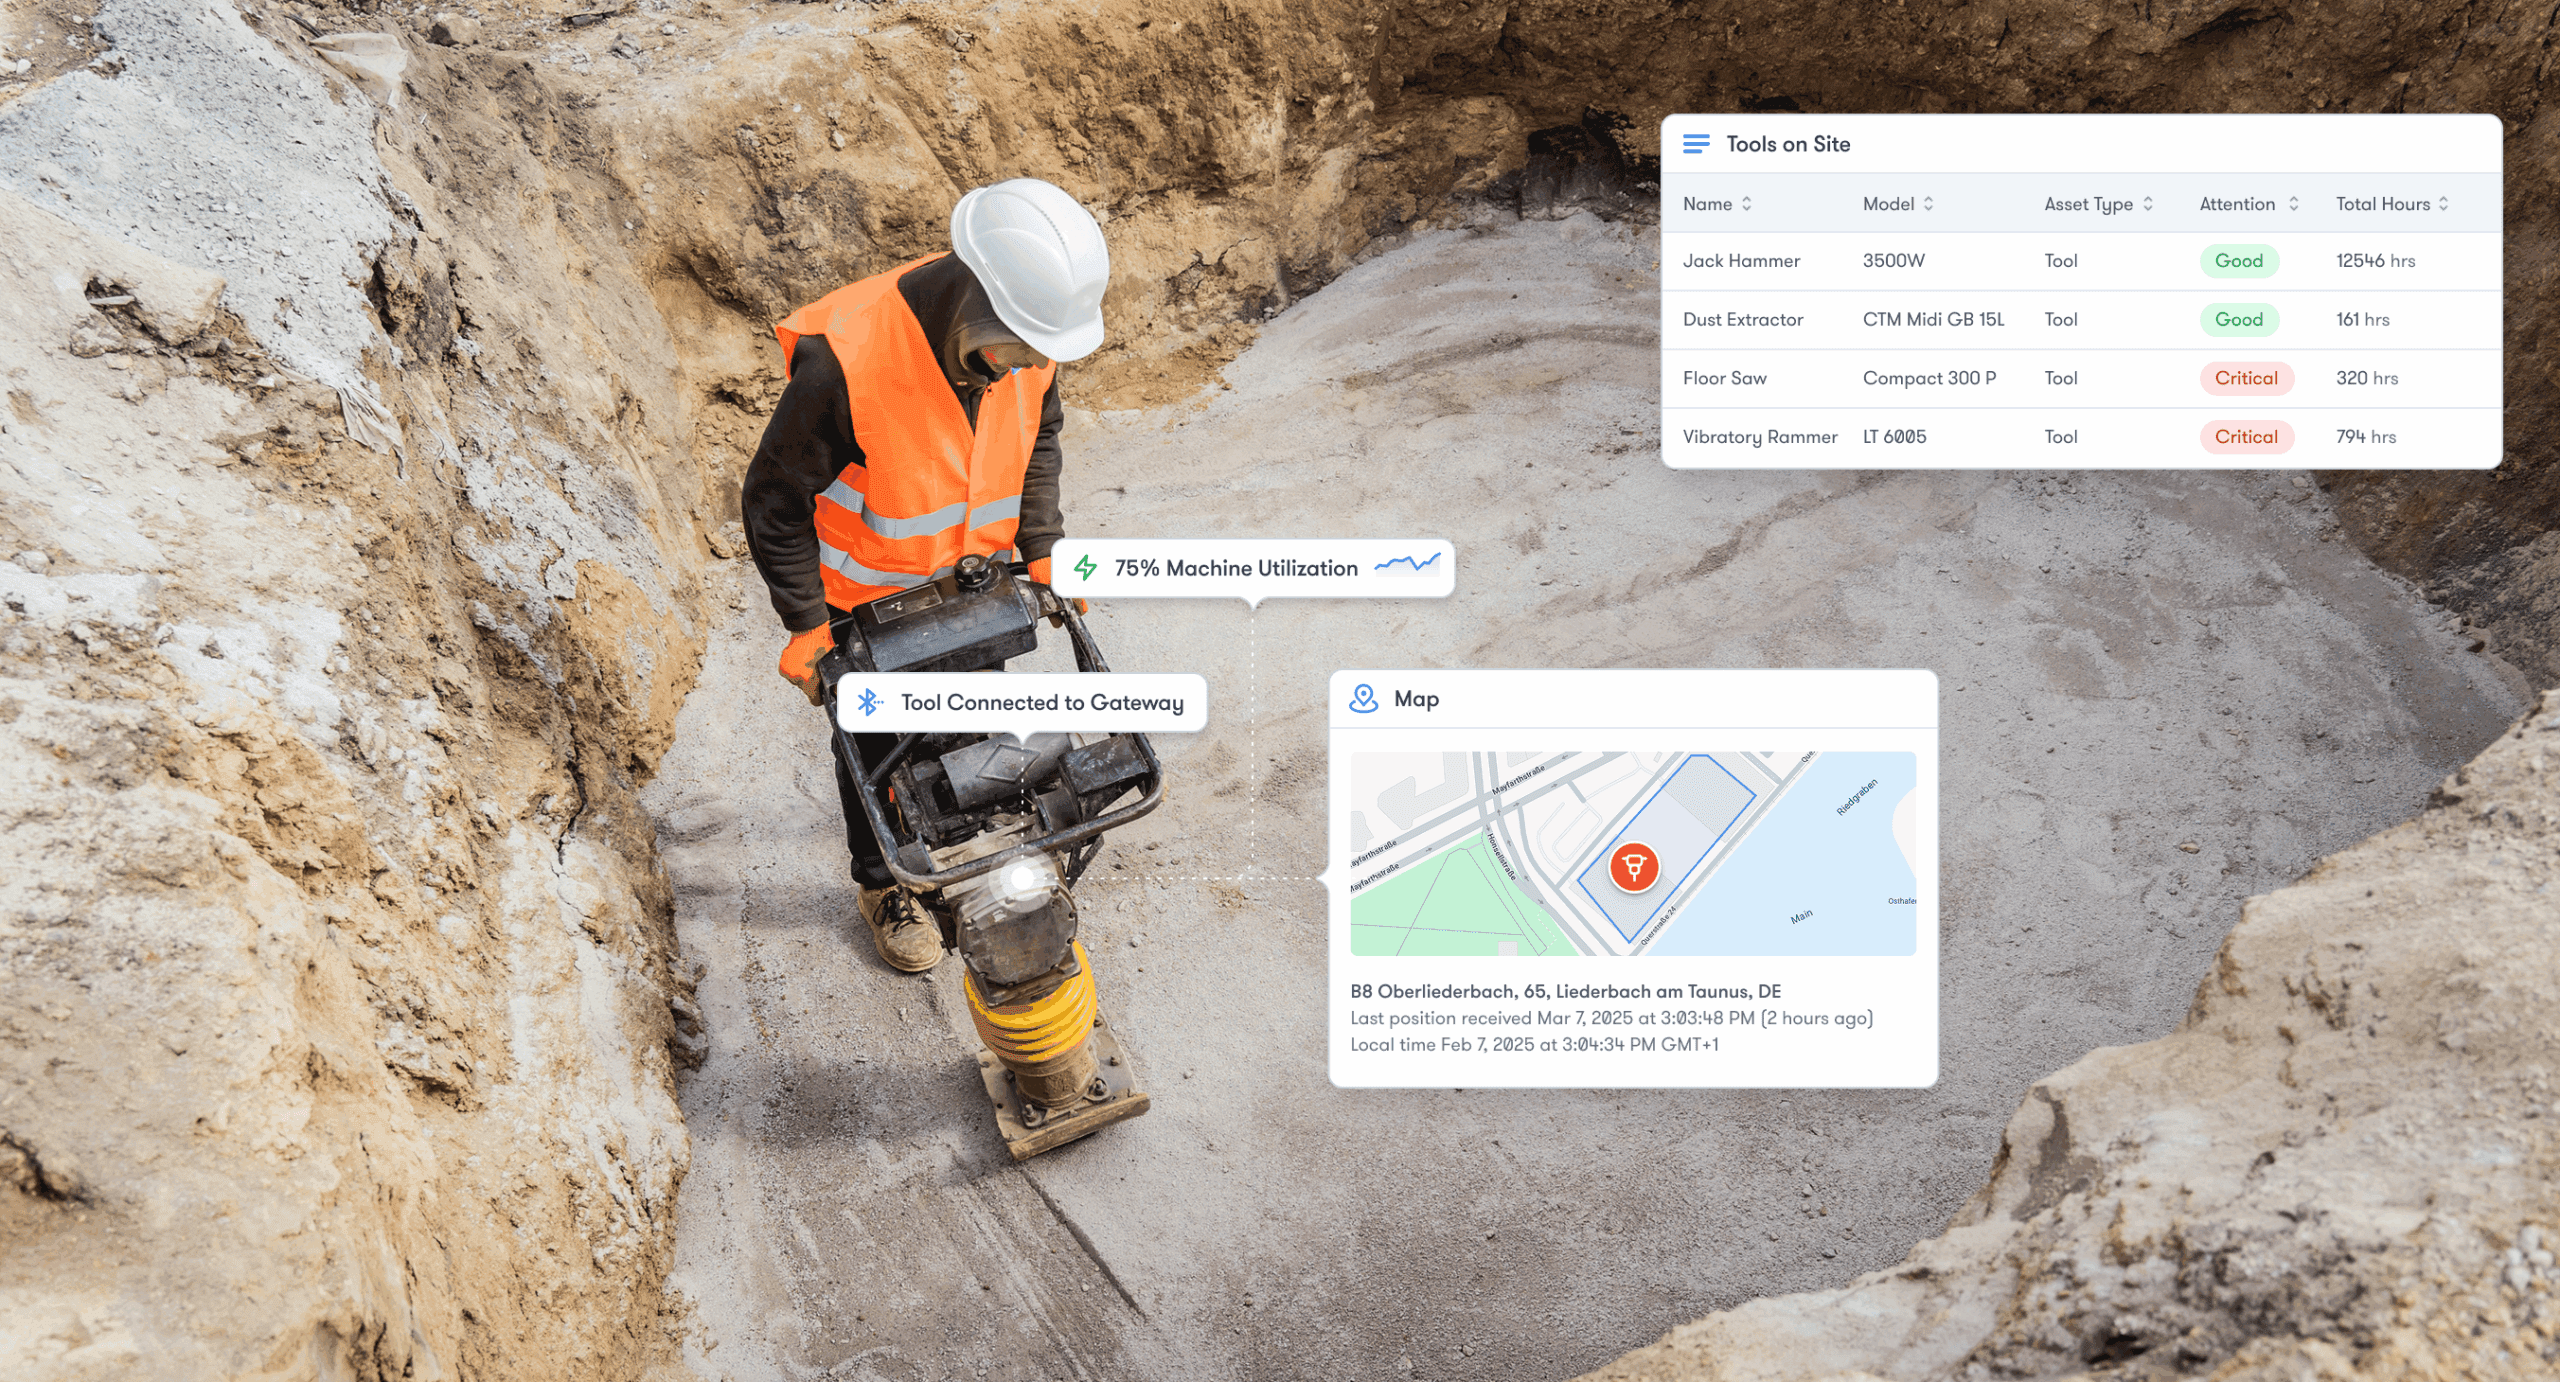Open the Dust Extractor row
2560x1382 pixels.
tap(1742, 320)
